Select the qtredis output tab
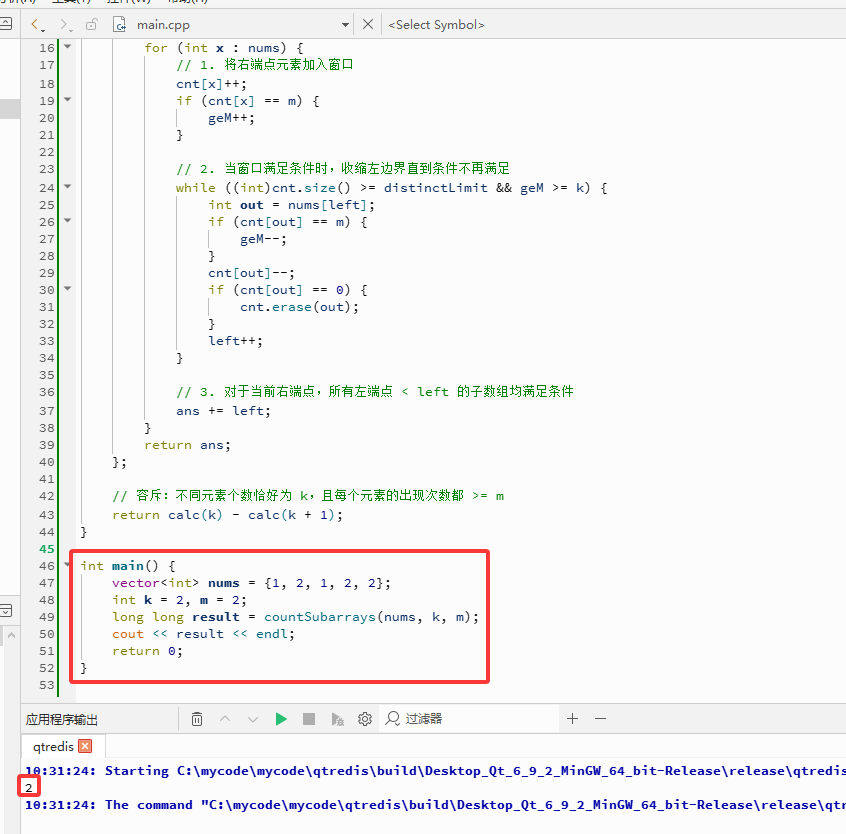 [x=53, y=747]
